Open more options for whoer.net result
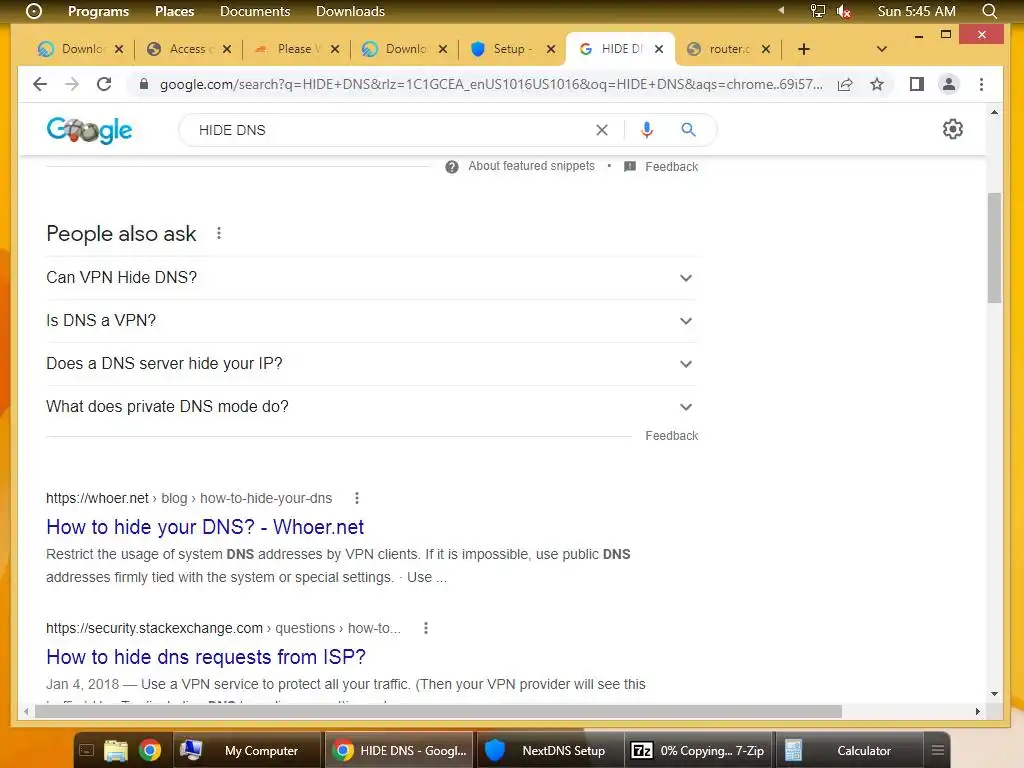 (357, 498)
